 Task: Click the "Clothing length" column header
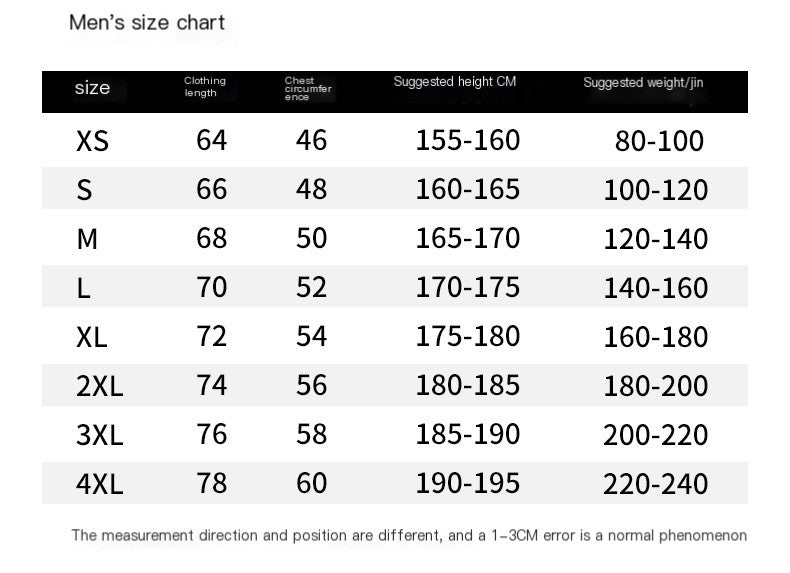205,87
